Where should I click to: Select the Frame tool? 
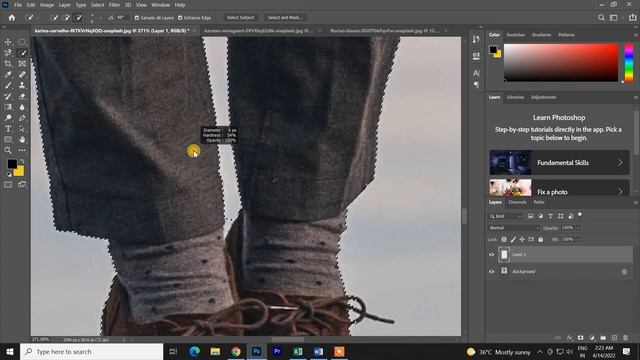(22, 64)
